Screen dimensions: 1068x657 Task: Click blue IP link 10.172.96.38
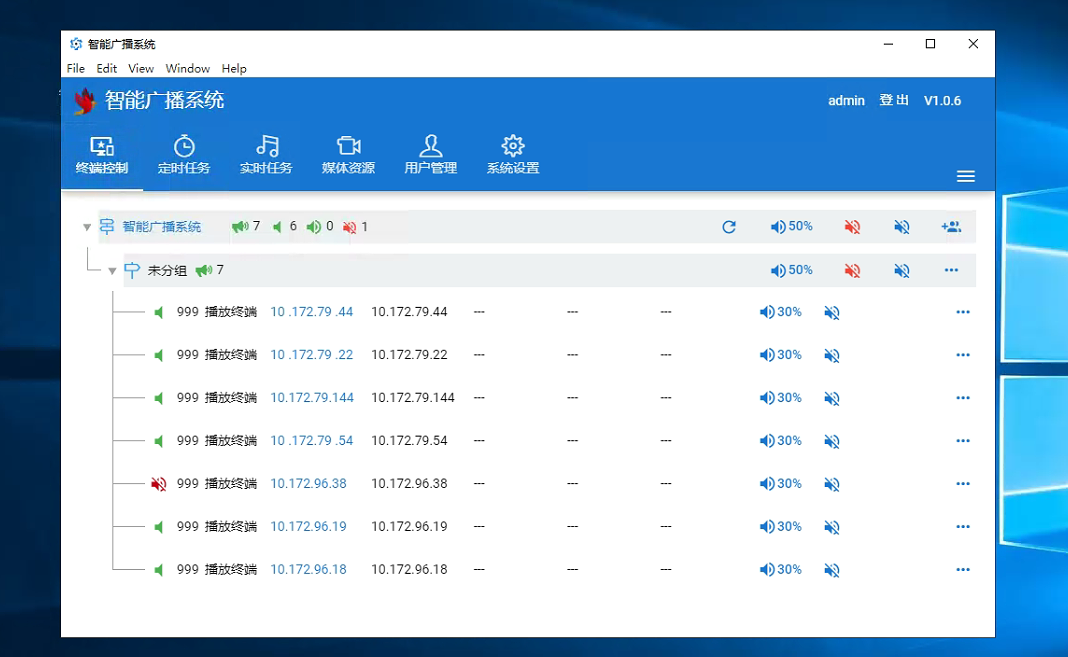point(309,483)
